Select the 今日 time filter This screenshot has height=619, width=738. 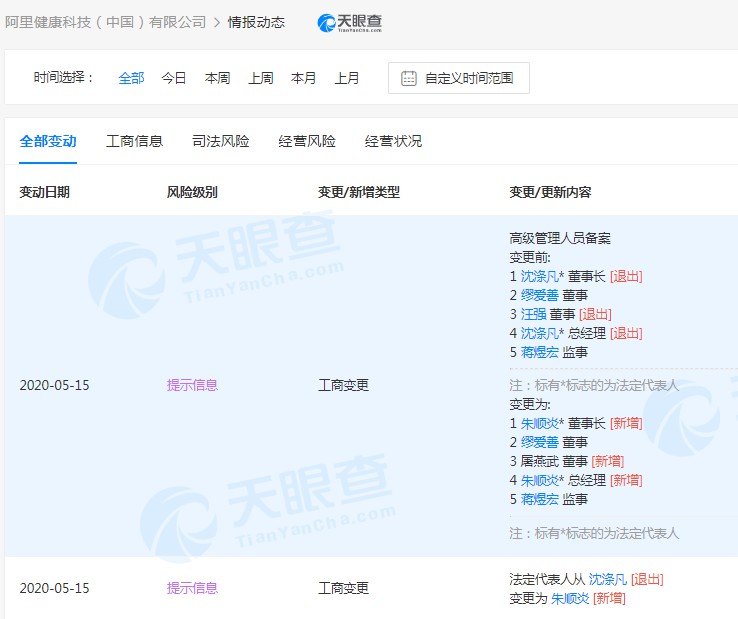pyautogui.click(x=174, y=78)
